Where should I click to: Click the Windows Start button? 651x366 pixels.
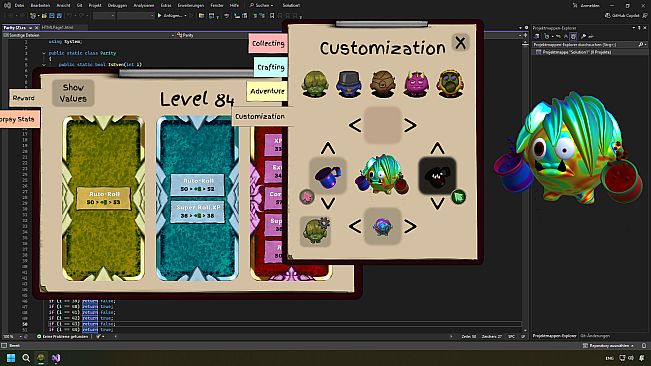tap(11, 358)
